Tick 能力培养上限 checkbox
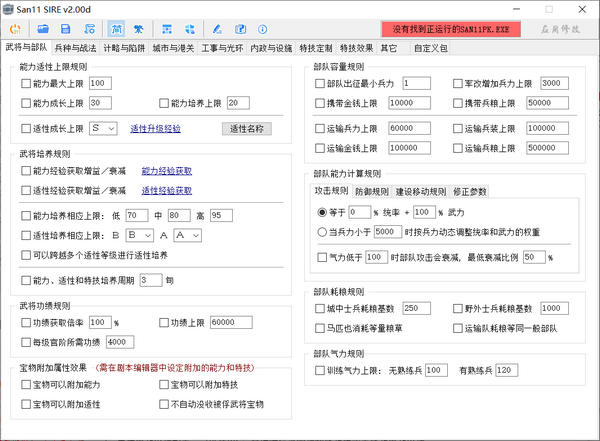This screenshot has width=600, height=441. click(x=164, y=103)
